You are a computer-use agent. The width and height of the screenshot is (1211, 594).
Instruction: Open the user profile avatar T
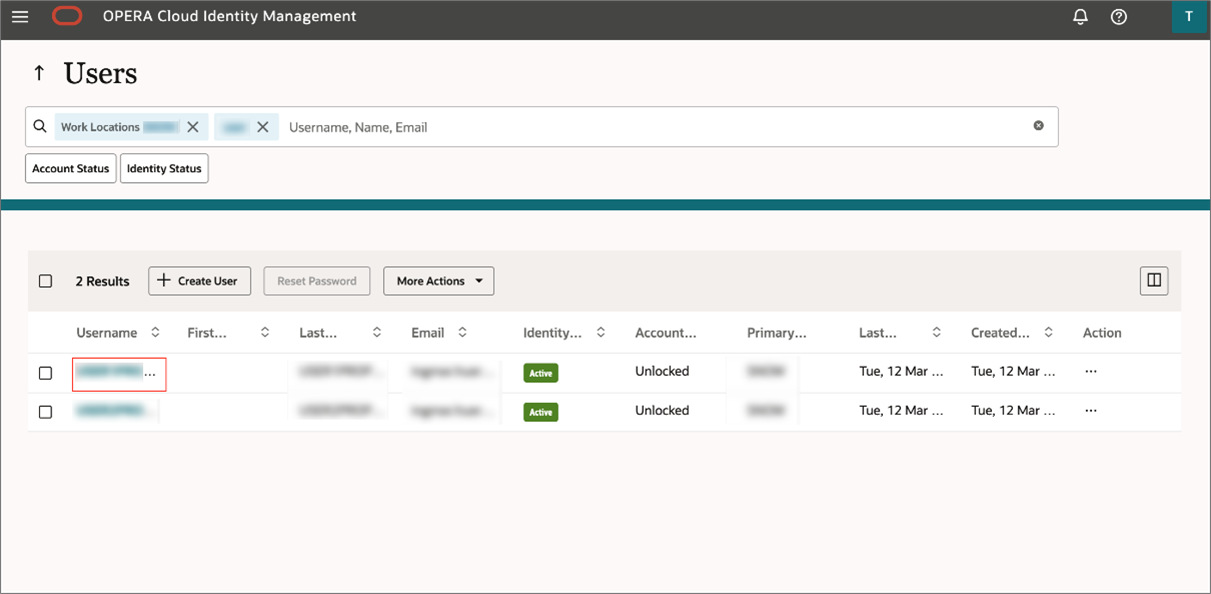(1188, 17)
